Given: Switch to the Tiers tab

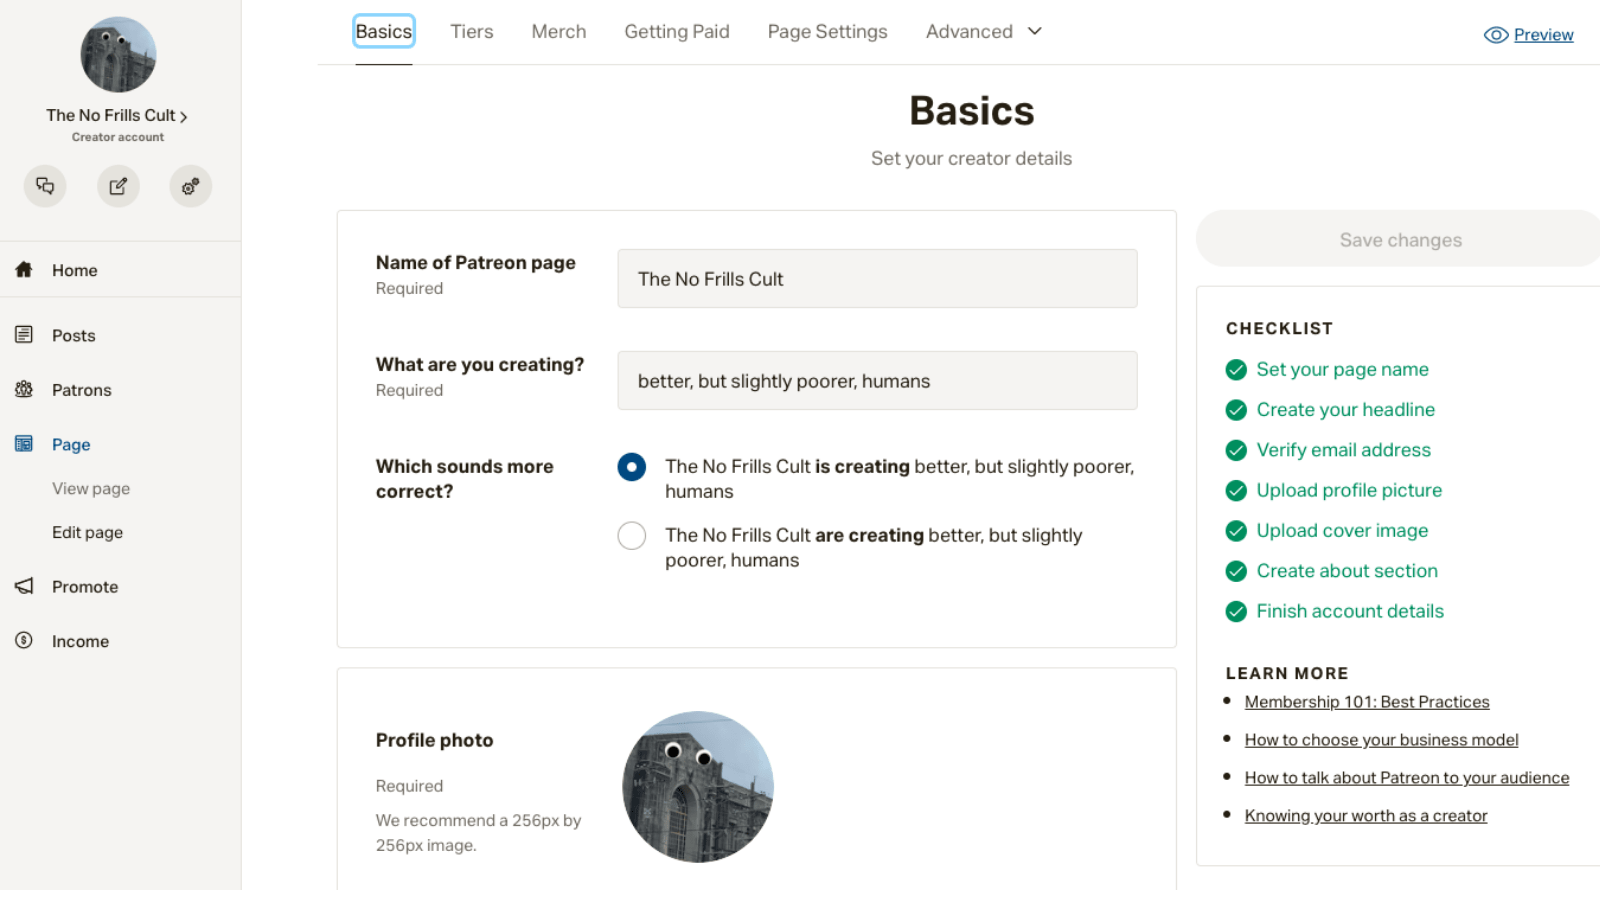Looking at the screenshot, I should tap(472, 32).
